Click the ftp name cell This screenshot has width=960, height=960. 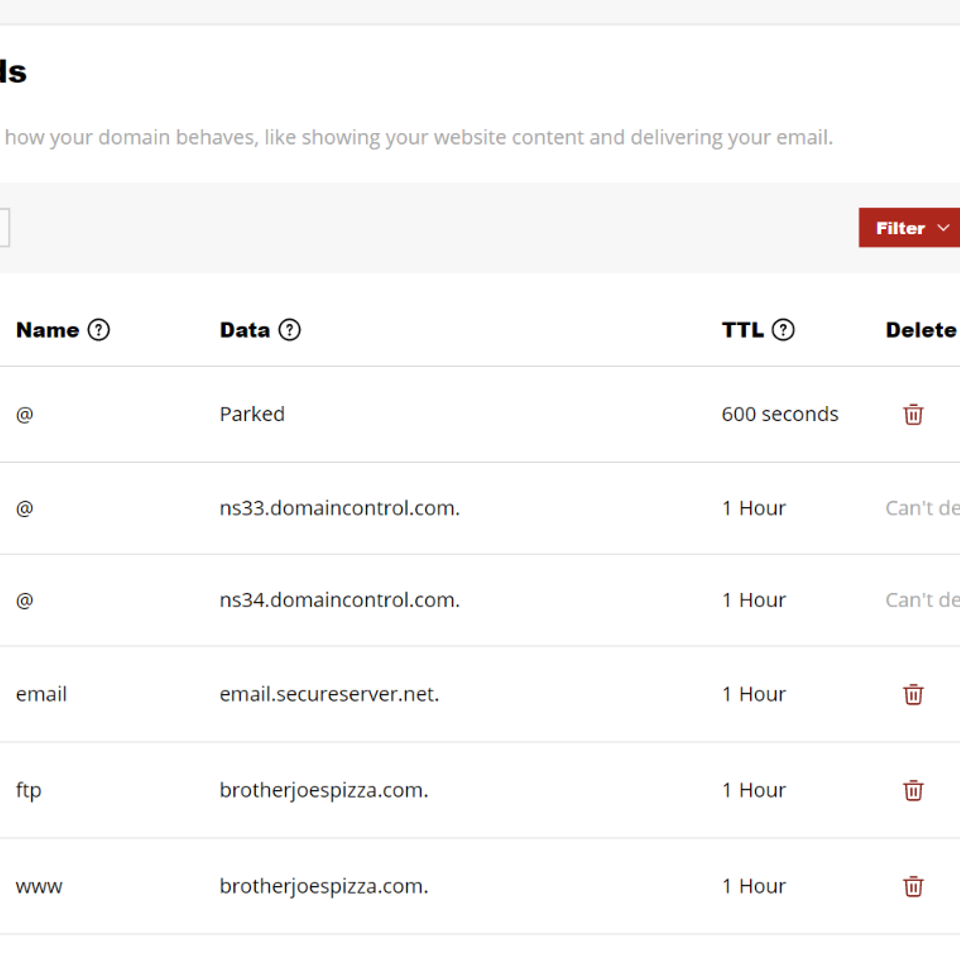point(28,790)
